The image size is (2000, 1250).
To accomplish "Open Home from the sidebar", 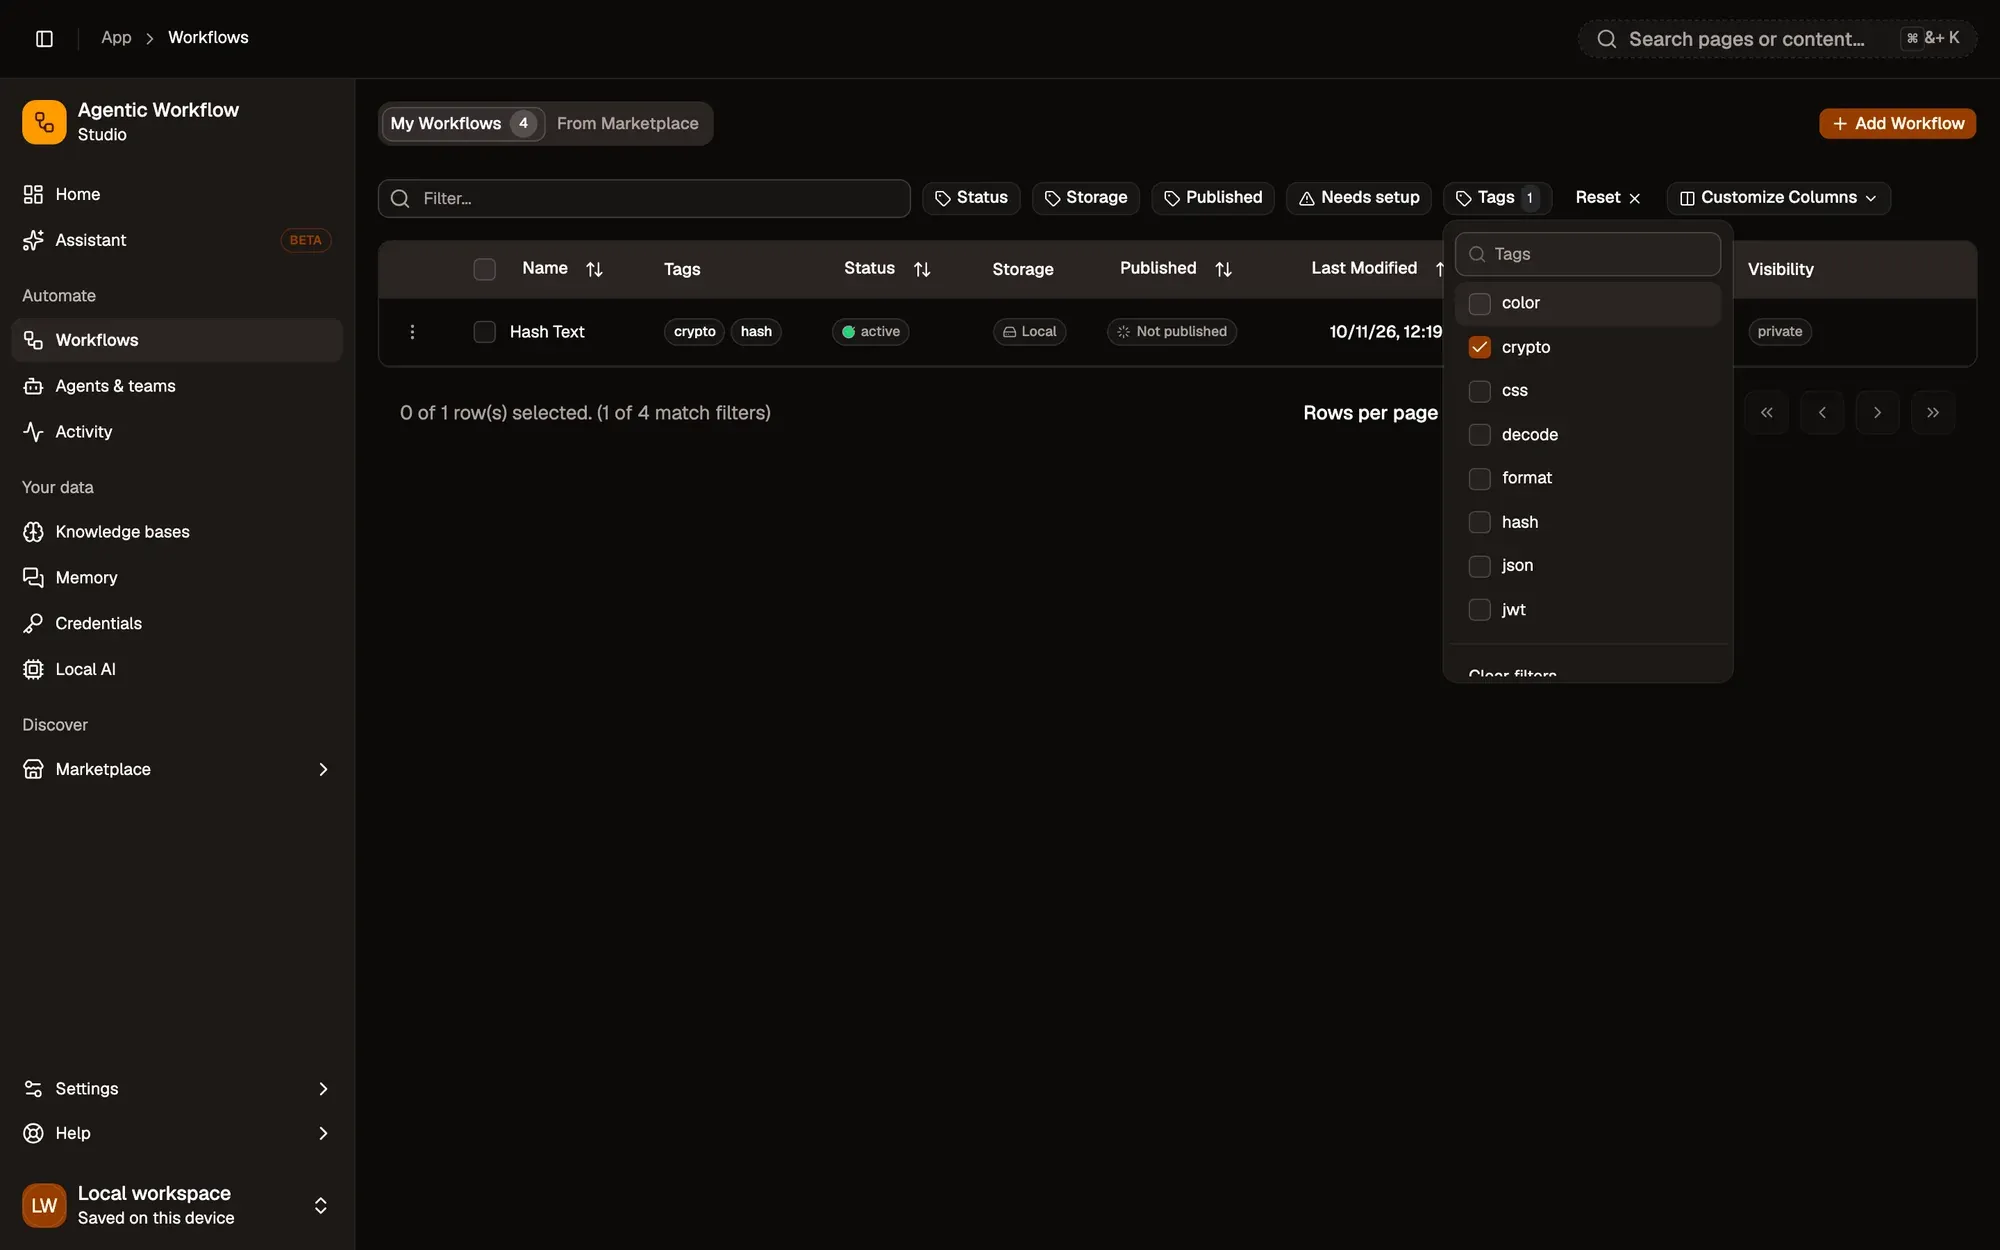I will tap(176, 194).
